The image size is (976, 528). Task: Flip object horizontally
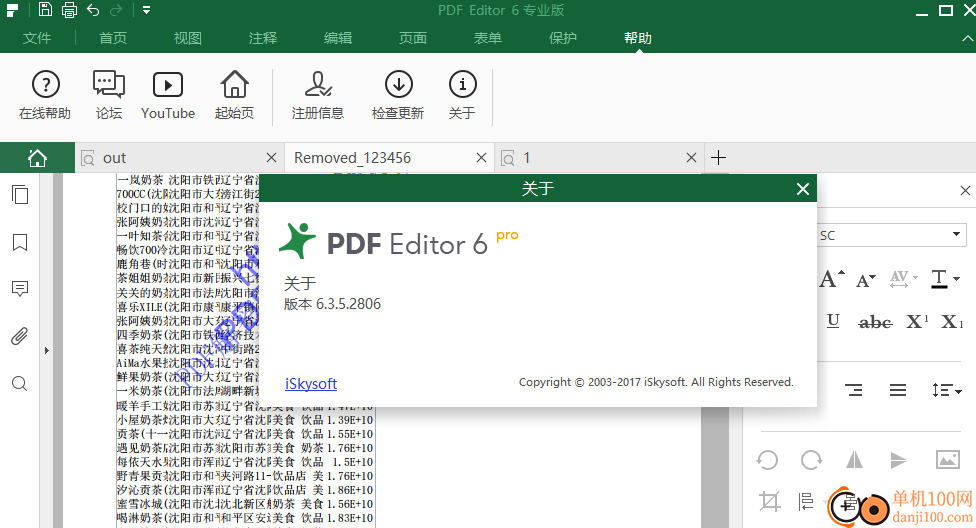(x=855, y=460)
